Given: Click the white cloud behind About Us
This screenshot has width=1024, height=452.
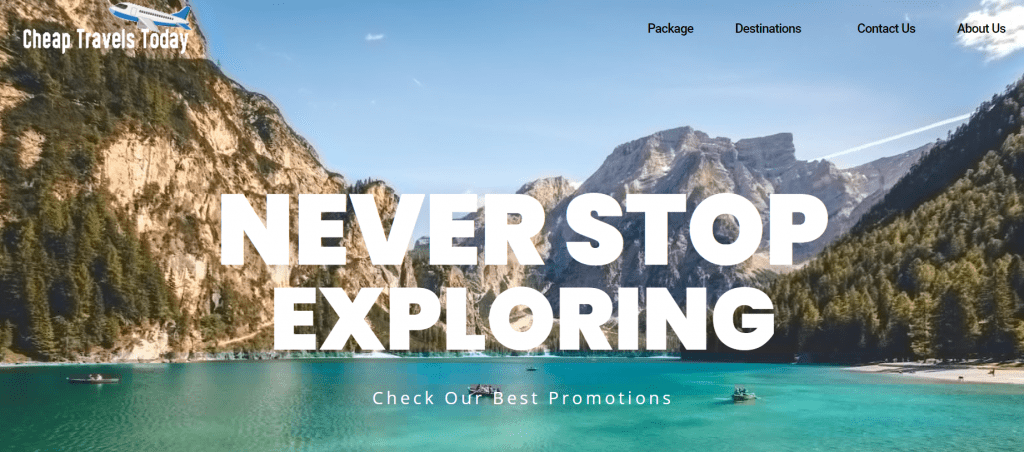Looking at the screenshot, I should tap(993, 27).
